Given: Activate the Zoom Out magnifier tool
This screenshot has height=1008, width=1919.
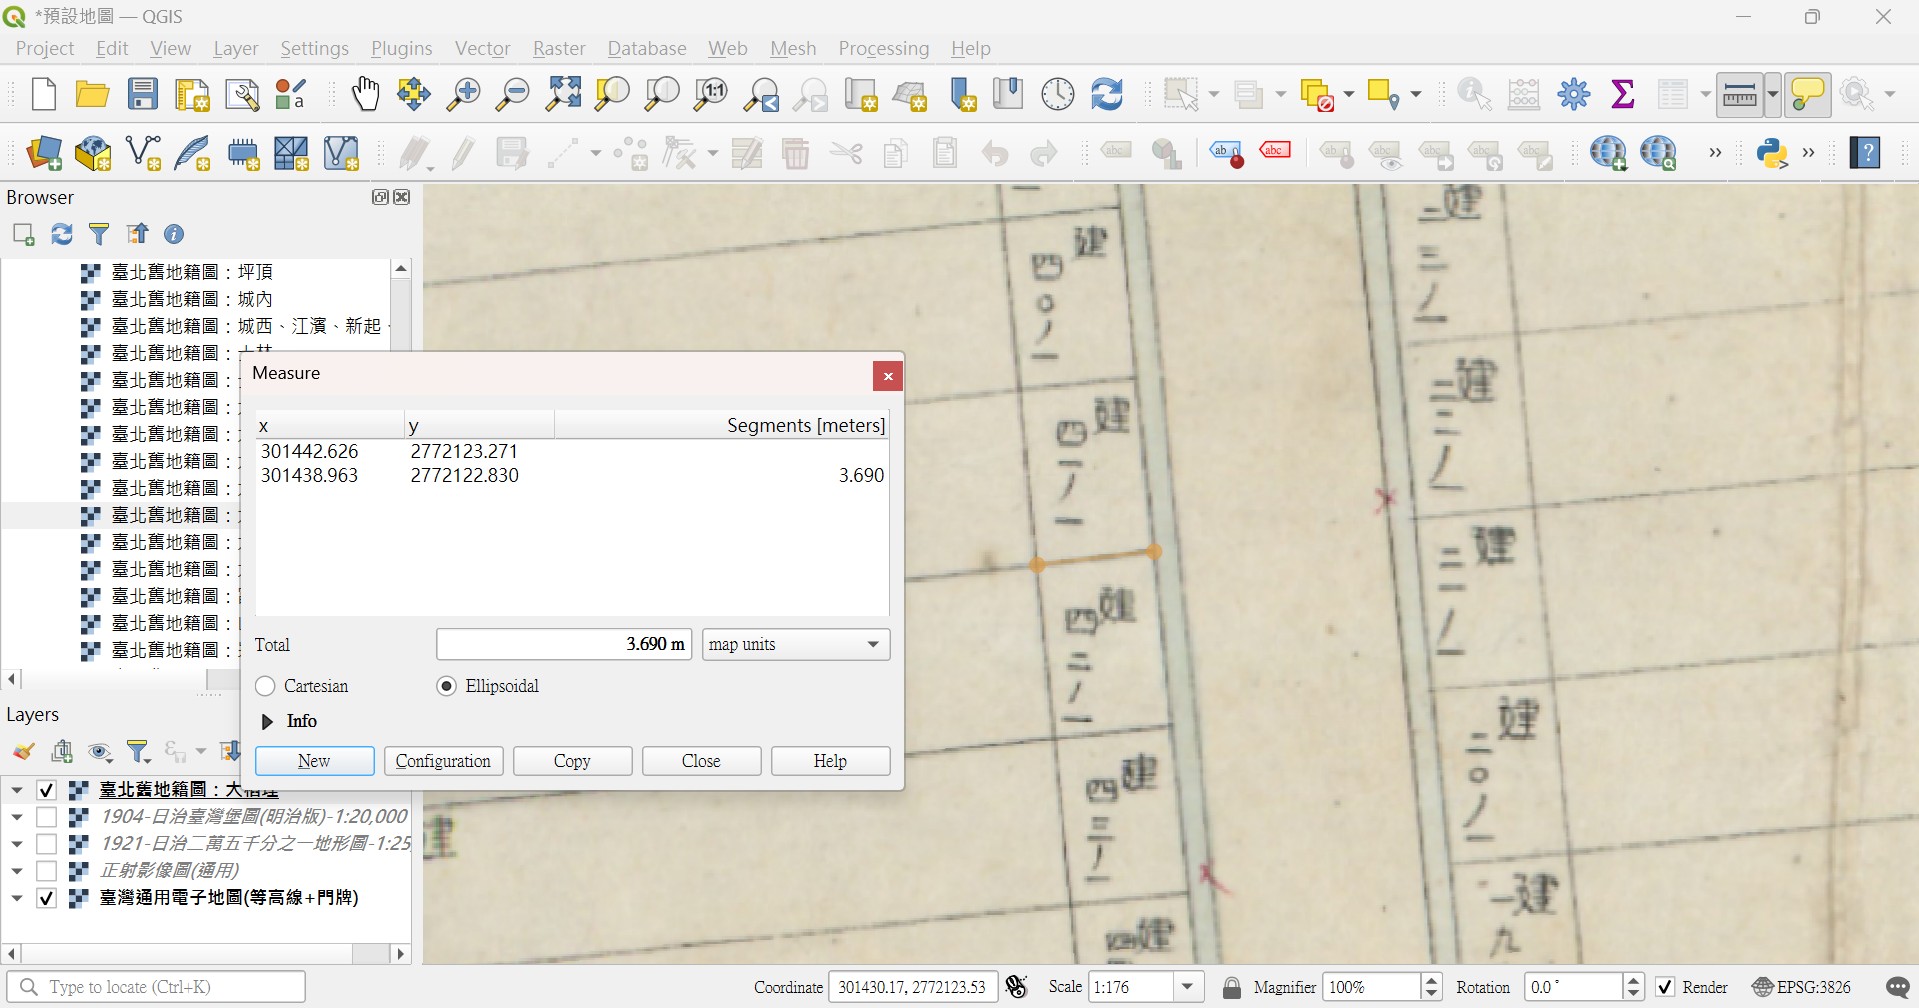Looking at the screenshot, I should point(513,94).
